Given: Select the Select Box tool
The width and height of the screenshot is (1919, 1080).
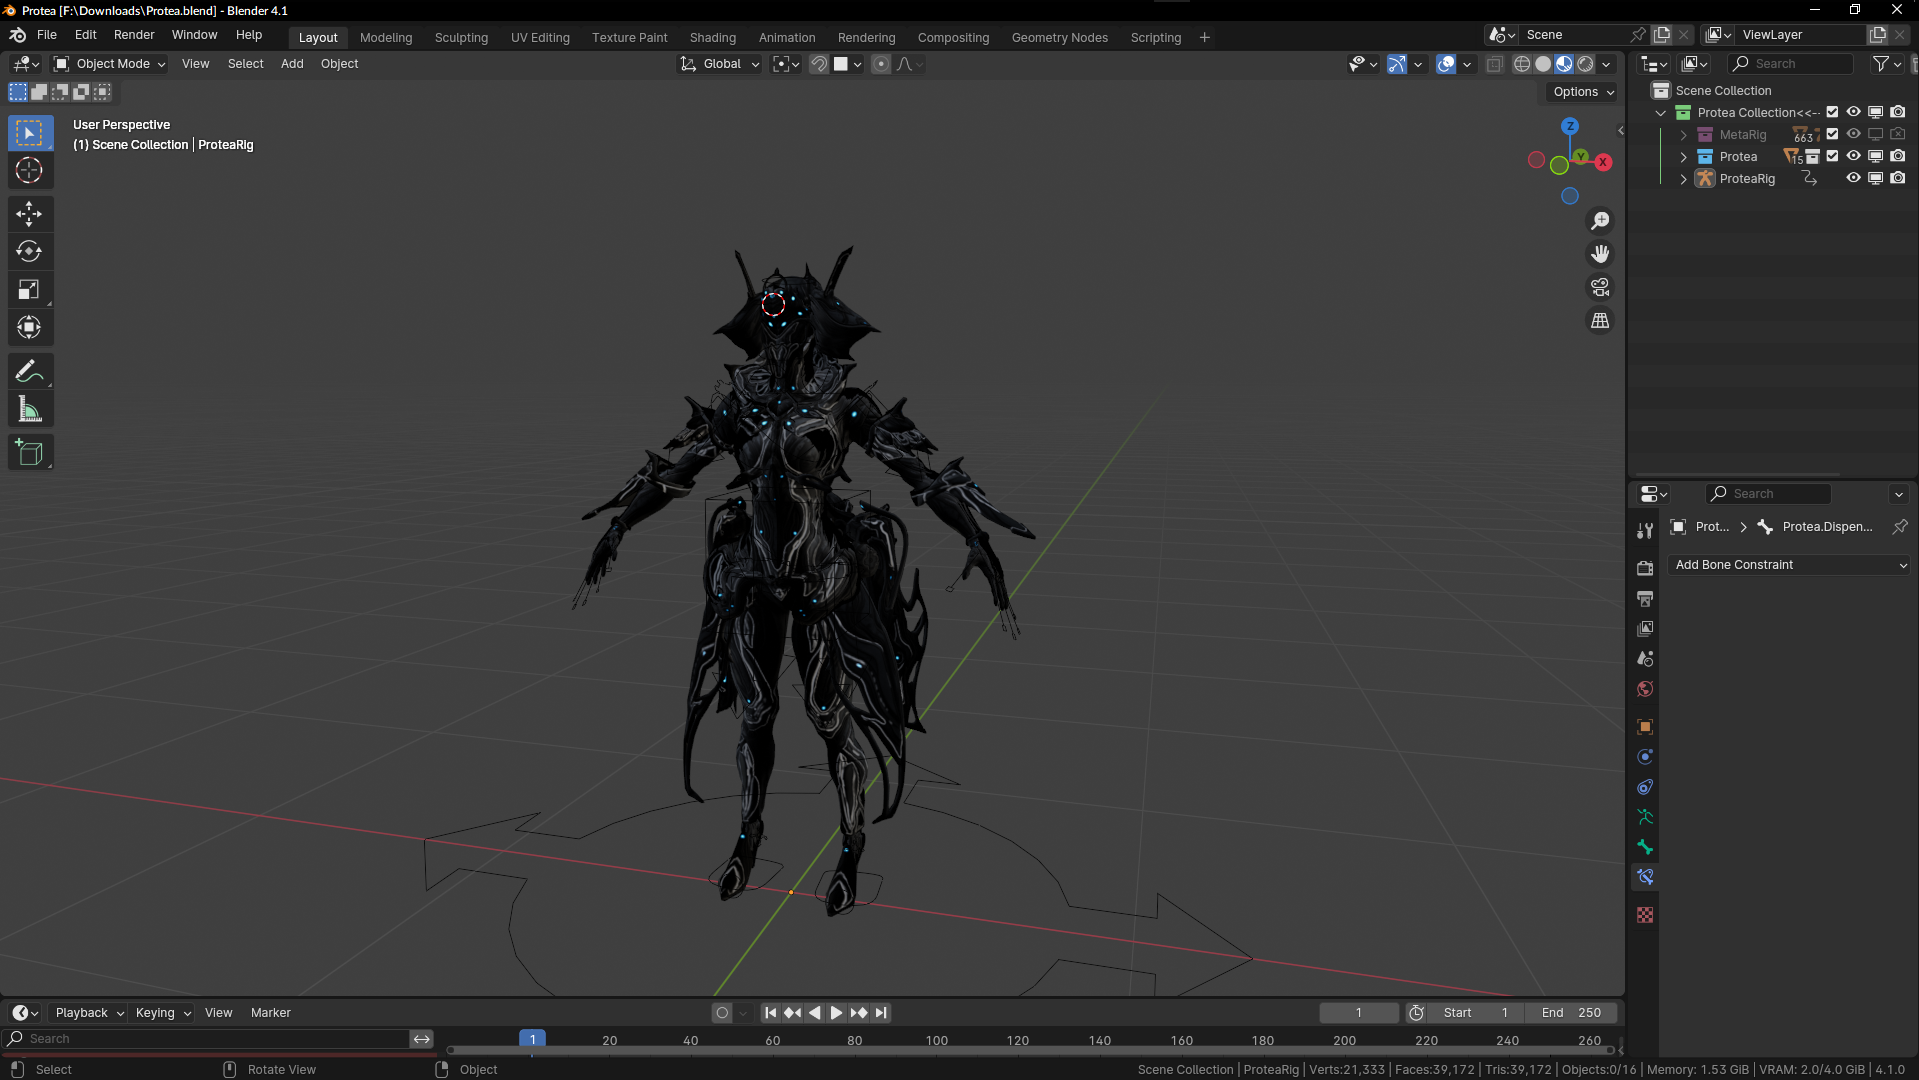Looking at the screenshot, I should [x=29, y=133].
